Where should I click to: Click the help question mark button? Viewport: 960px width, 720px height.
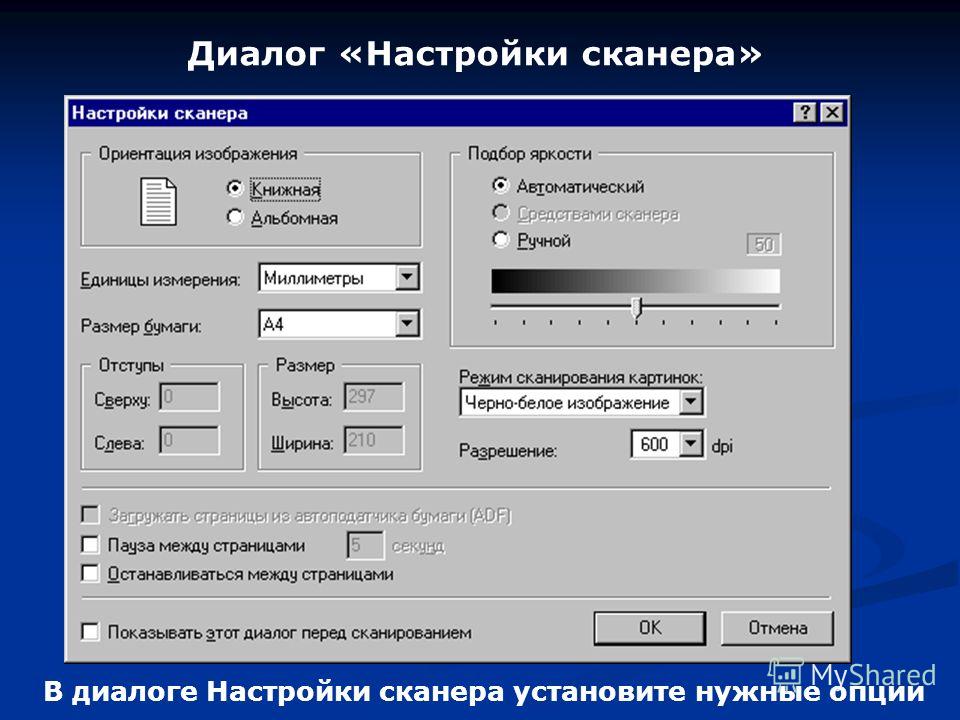pos(805,113)
